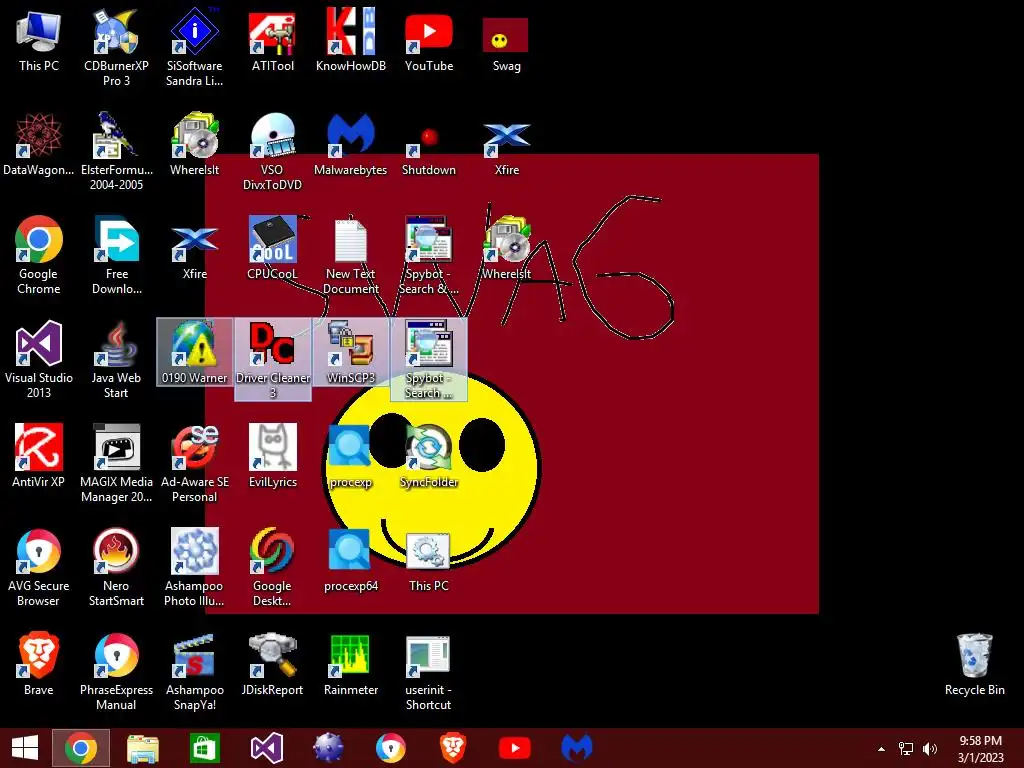
Task: Select the VSO DivxToDVD icon
Action: tap(272, 151)
